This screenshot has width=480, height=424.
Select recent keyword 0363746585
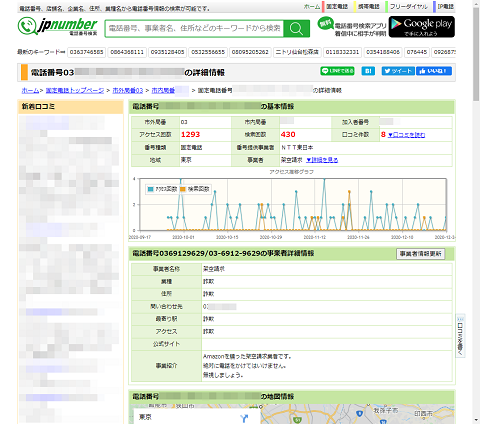86,52
